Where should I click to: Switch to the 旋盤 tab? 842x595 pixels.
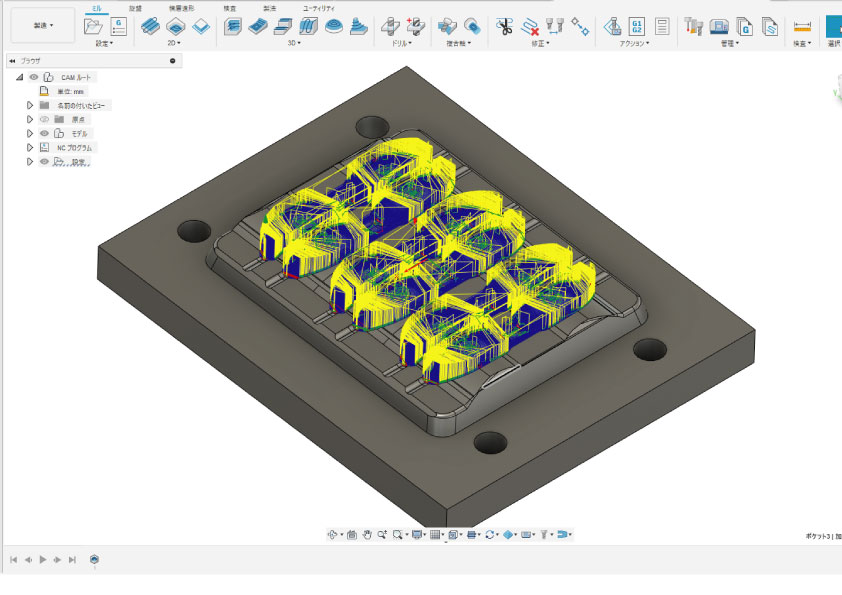pos(135,9)
